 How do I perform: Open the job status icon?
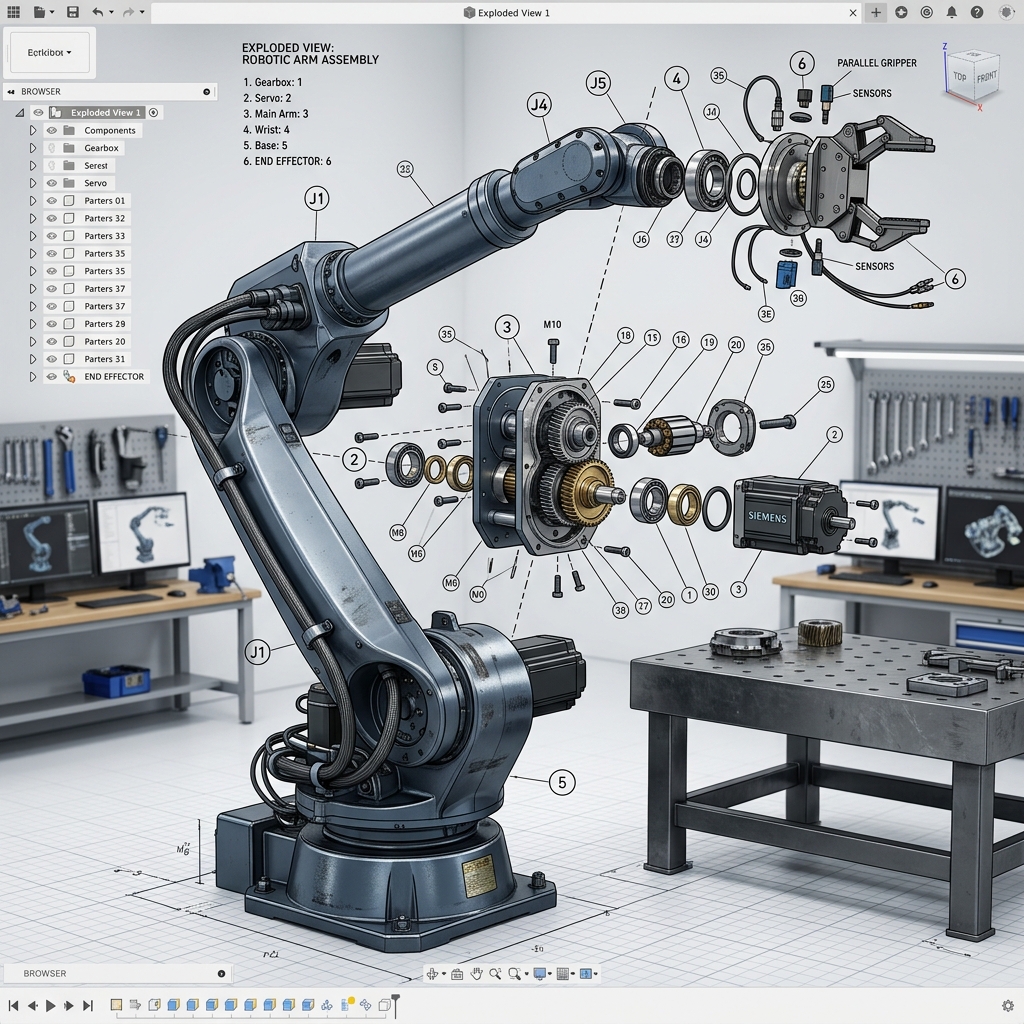(x=926, y=12)
